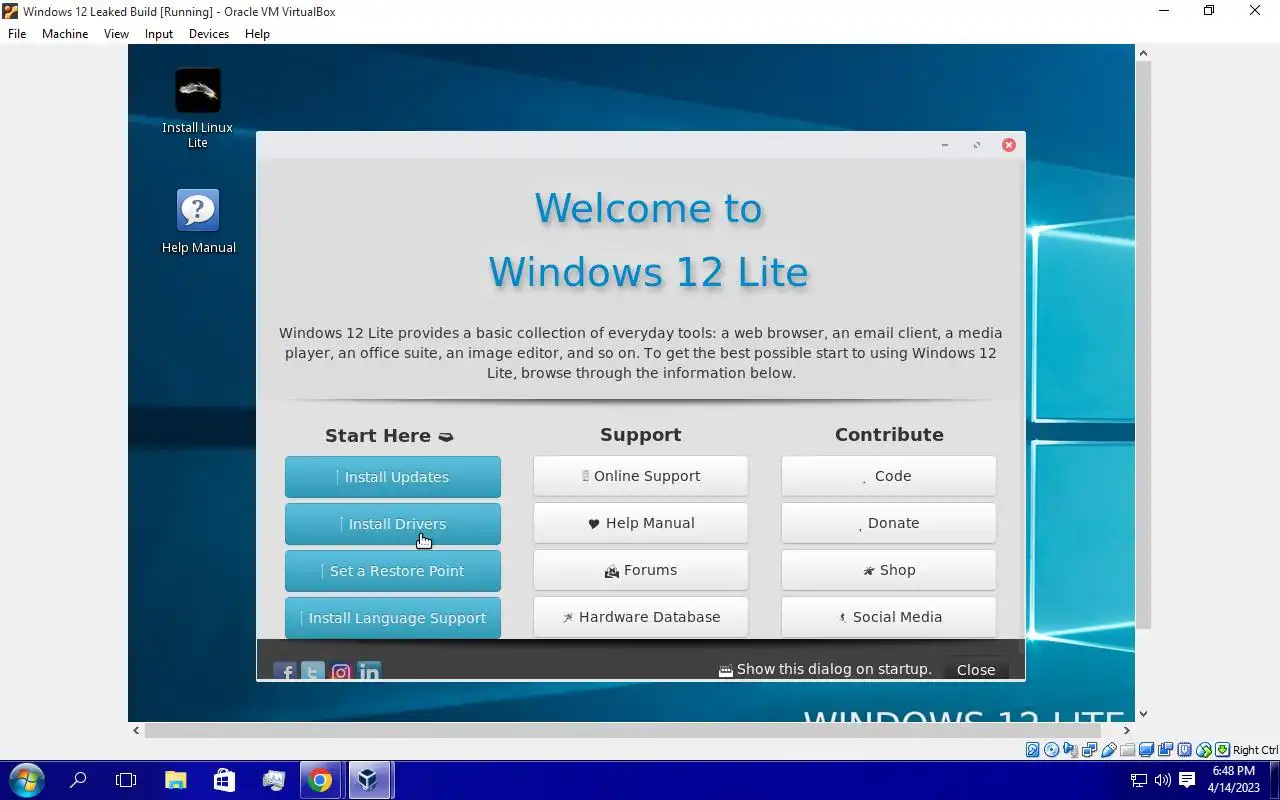
Task: Click Install Language Support button
Action: click(393, 618)
